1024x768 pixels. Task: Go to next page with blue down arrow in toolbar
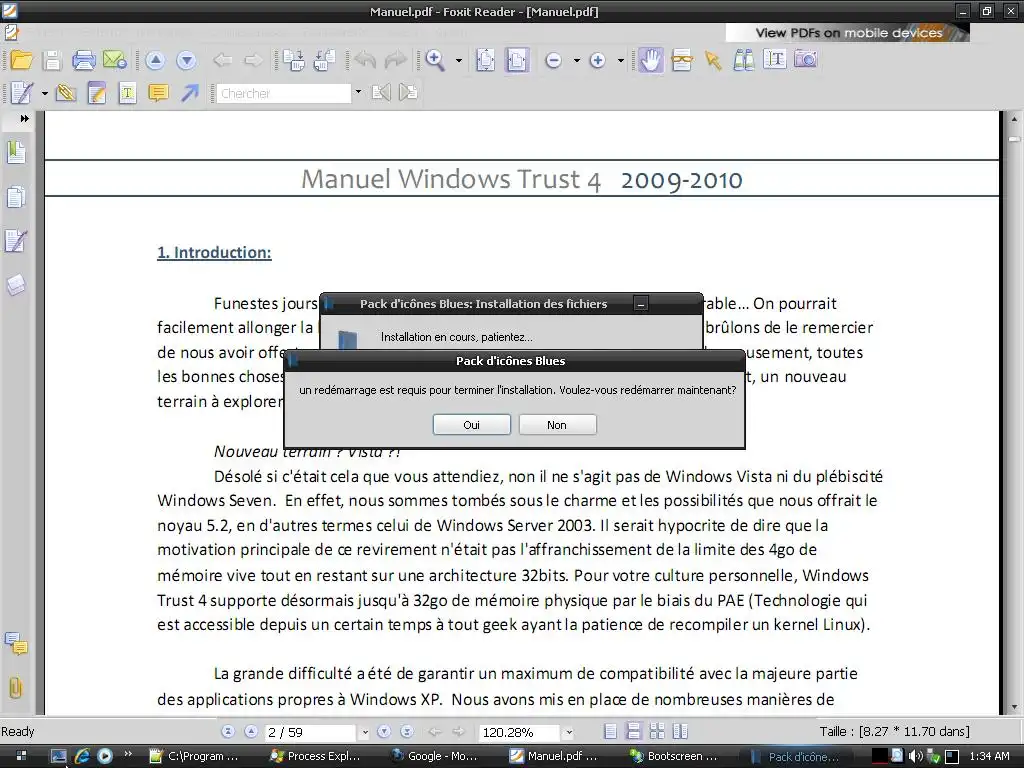click(186, 61)
